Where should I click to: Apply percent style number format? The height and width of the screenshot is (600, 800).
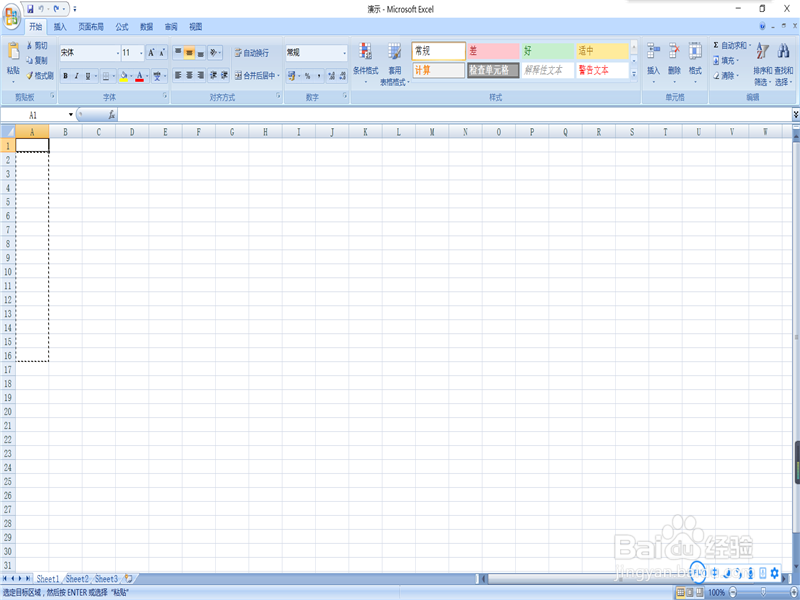coord(307,76)
